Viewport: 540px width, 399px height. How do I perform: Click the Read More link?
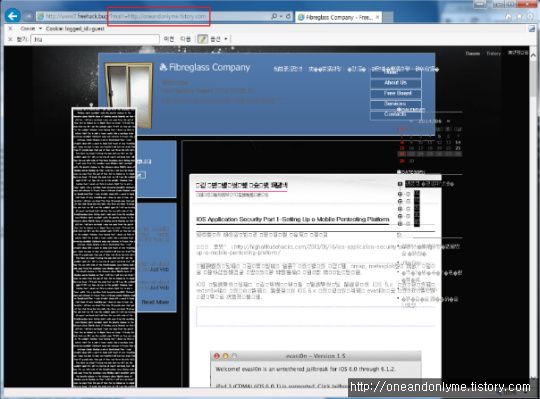[x=155, y=302]
